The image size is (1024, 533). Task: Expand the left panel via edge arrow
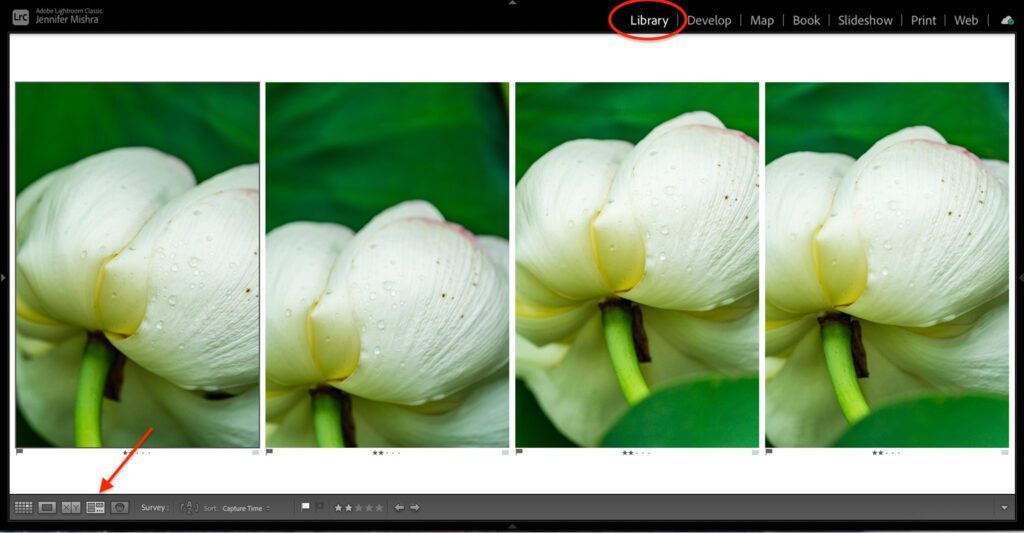4,278
